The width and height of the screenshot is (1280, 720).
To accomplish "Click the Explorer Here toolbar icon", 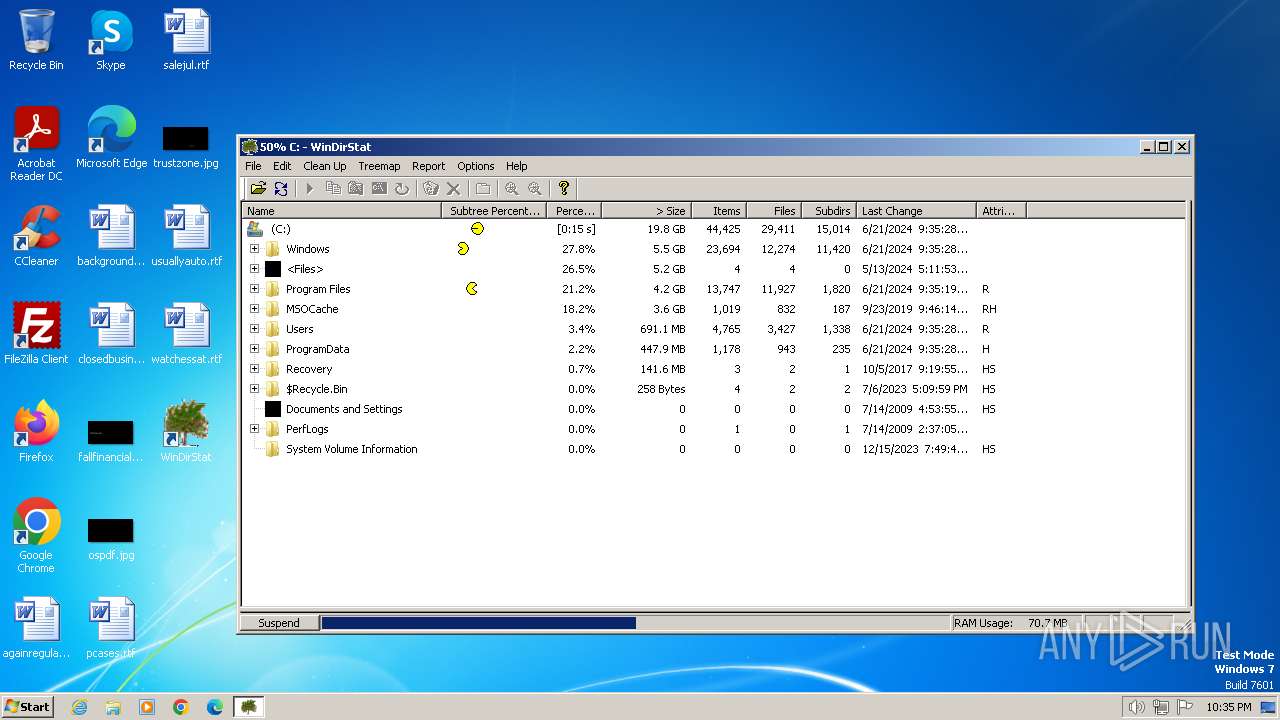I will pos(355,188).
